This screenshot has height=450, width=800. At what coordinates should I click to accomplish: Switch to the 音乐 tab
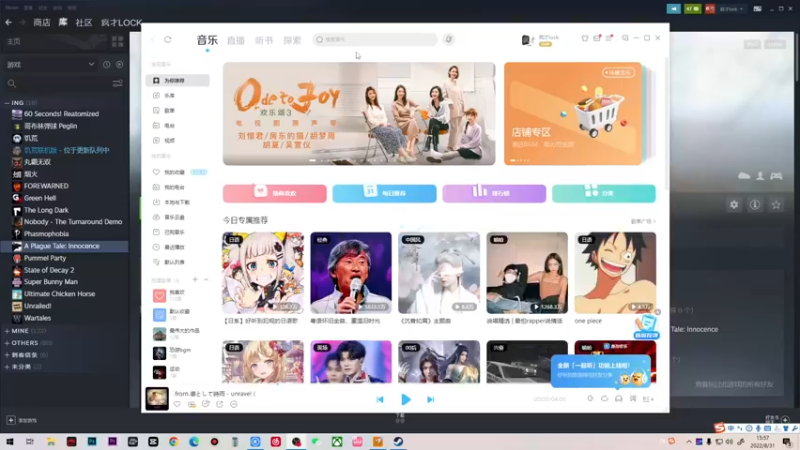(x=207, y=40)
